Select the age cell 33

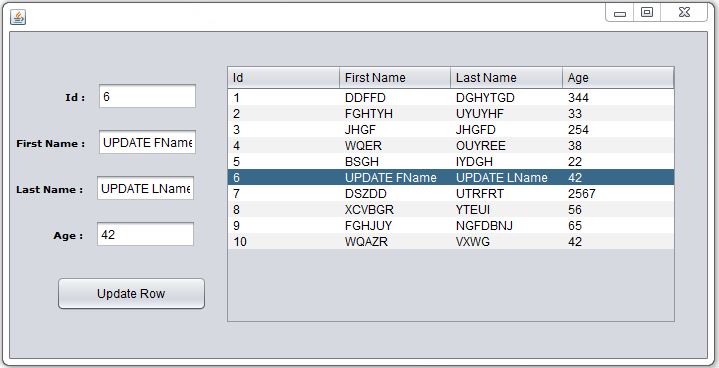point(618,114)
